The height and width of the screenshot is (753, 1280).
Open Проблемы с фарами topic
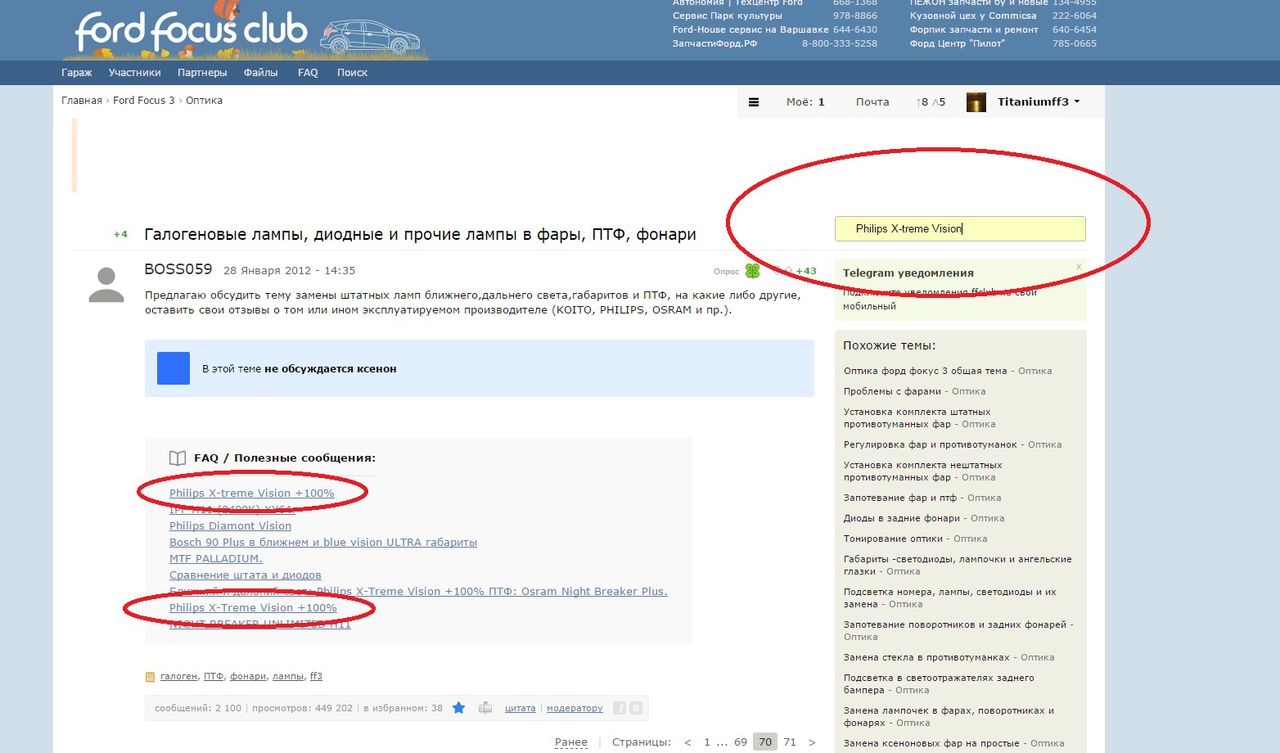[894, 391]
